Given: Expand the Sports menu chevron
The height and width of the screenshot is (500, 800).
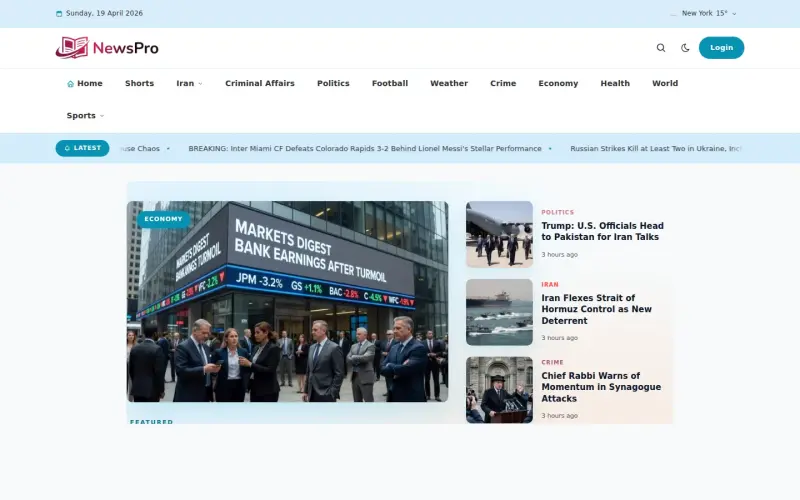Looking at the screenshot, I should coord(102,116).
